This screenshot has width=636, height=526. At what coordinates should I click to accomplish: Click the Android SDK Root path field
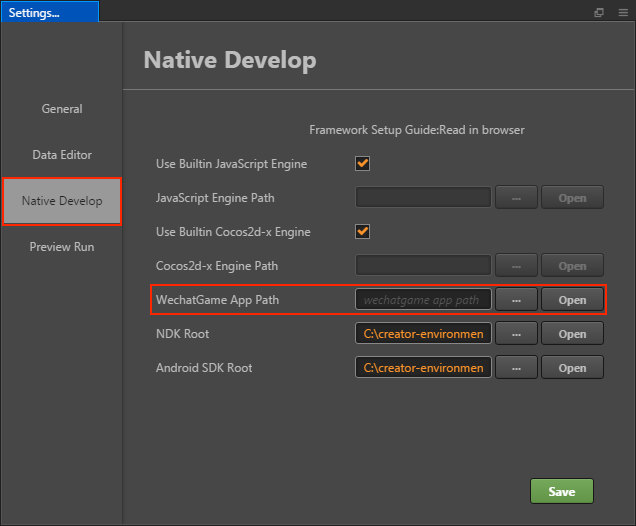(423, 367)
